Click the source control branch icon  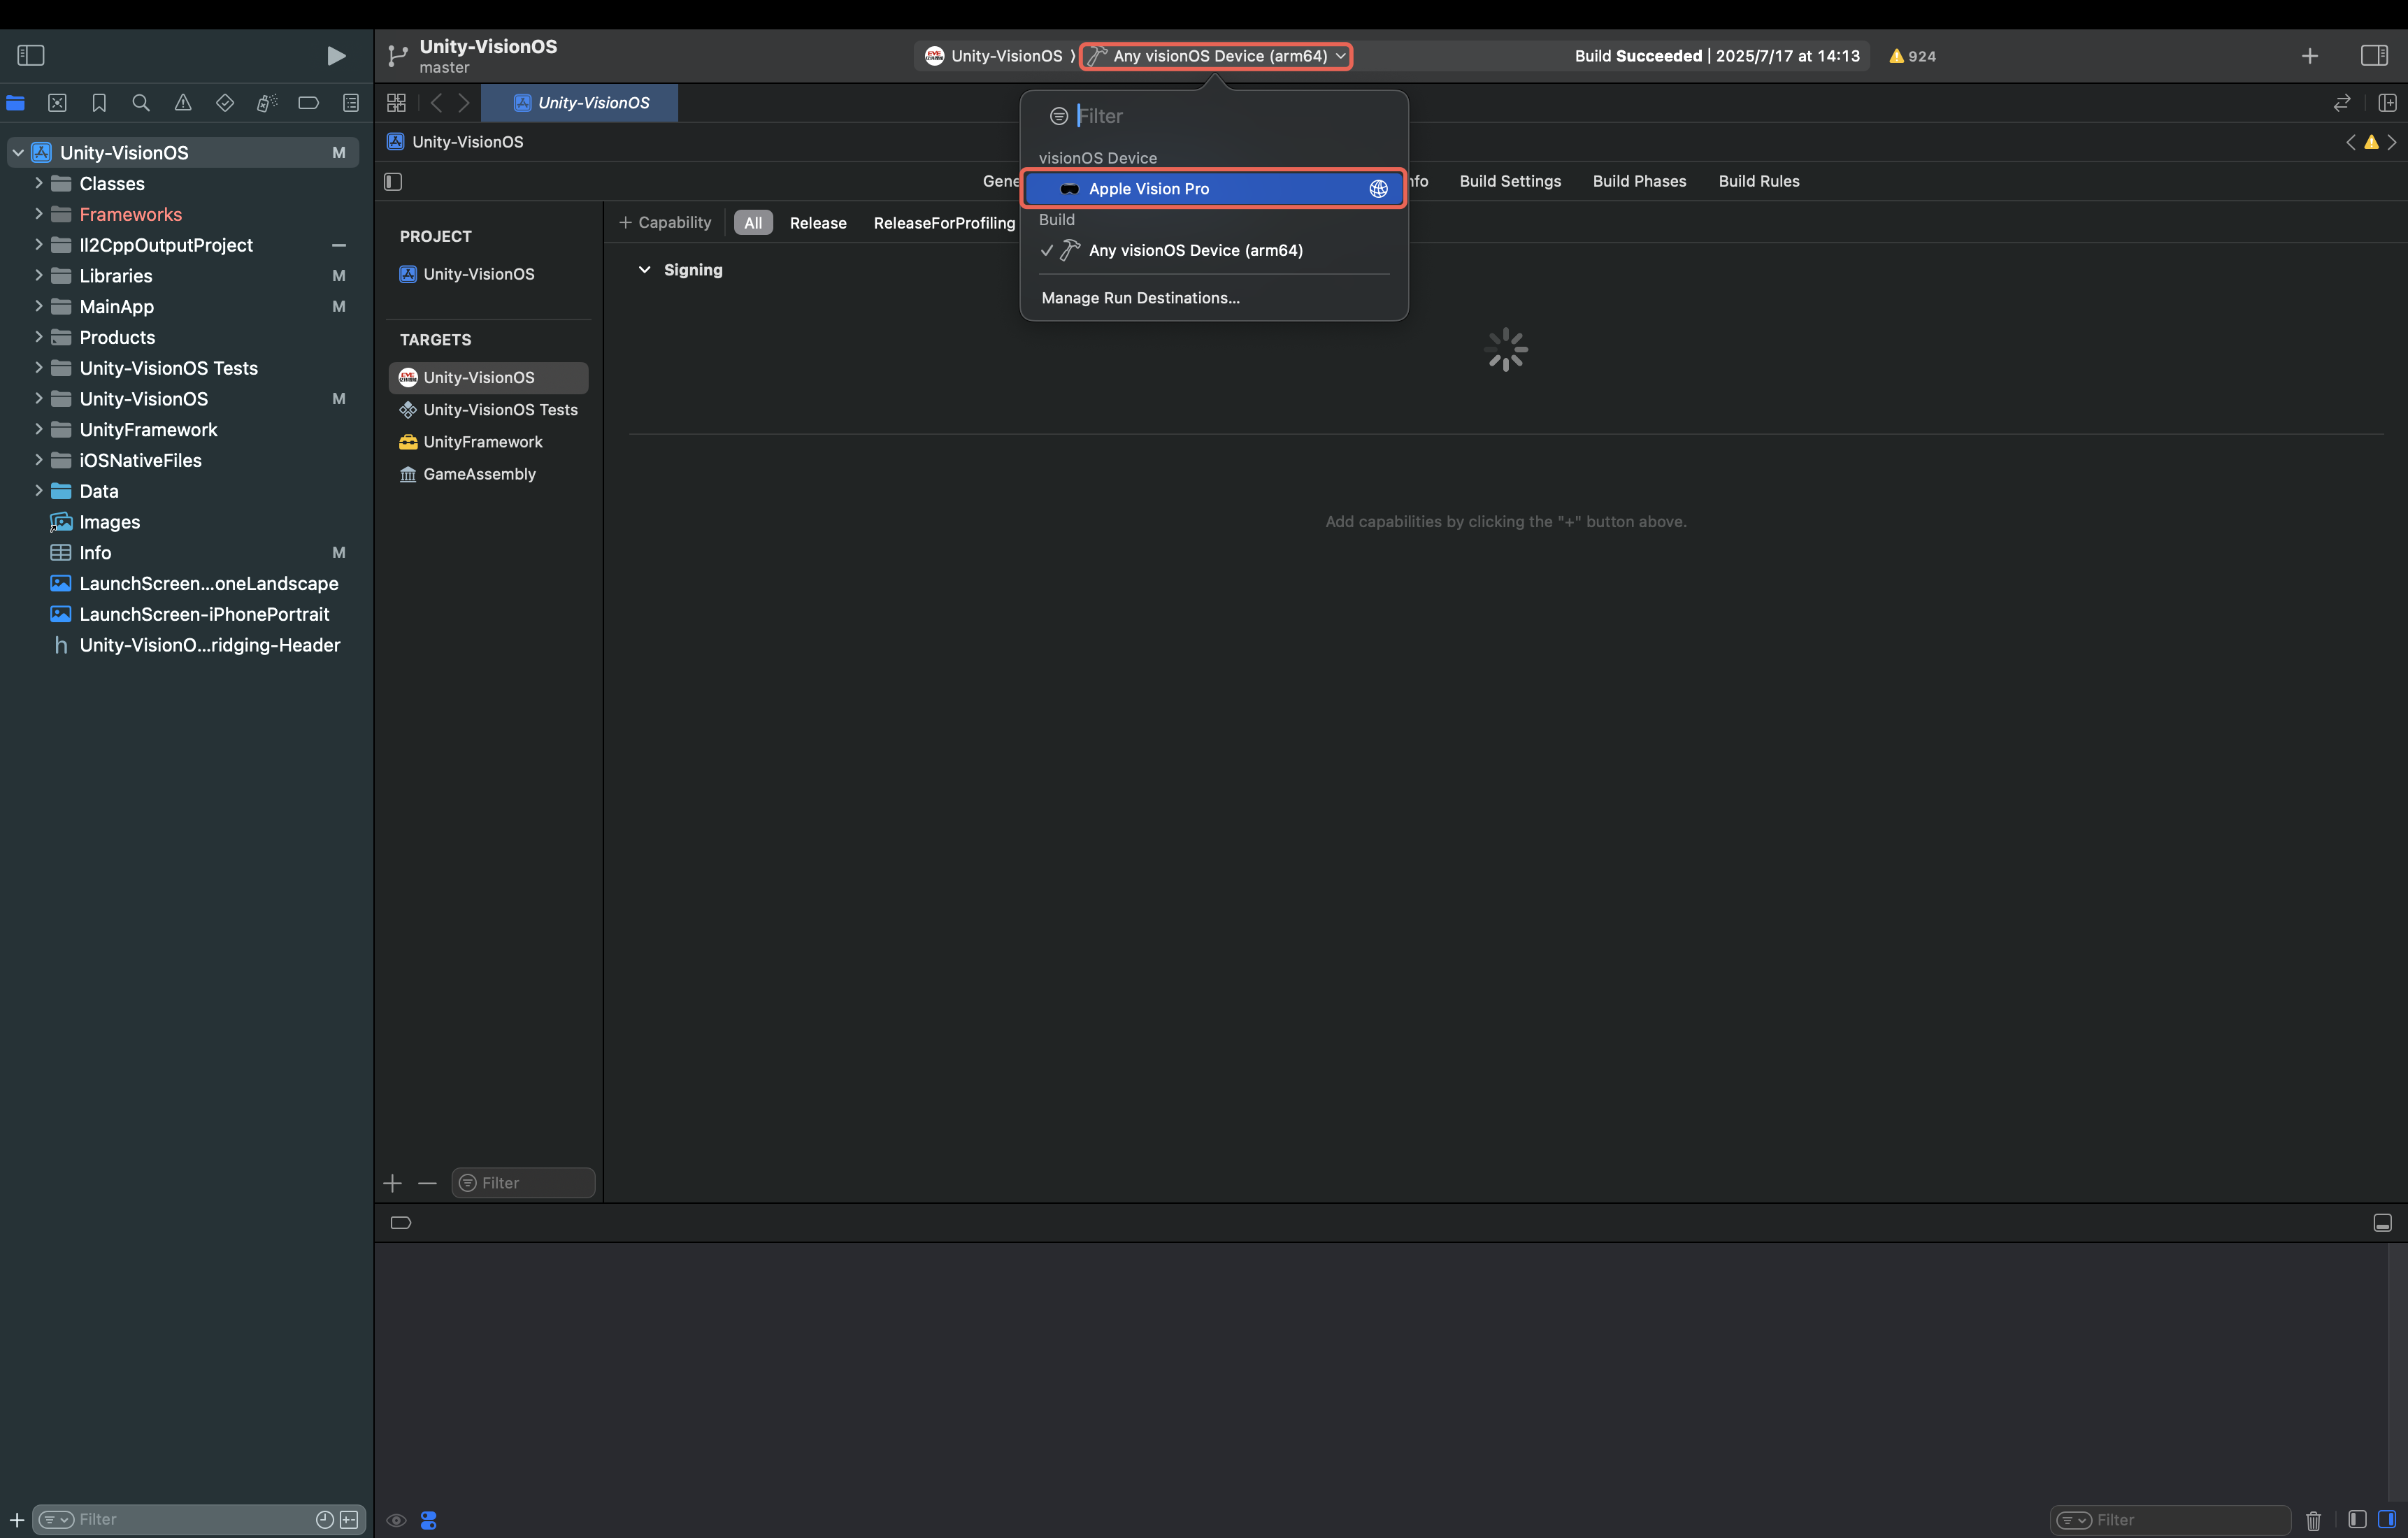coord(397,56)
